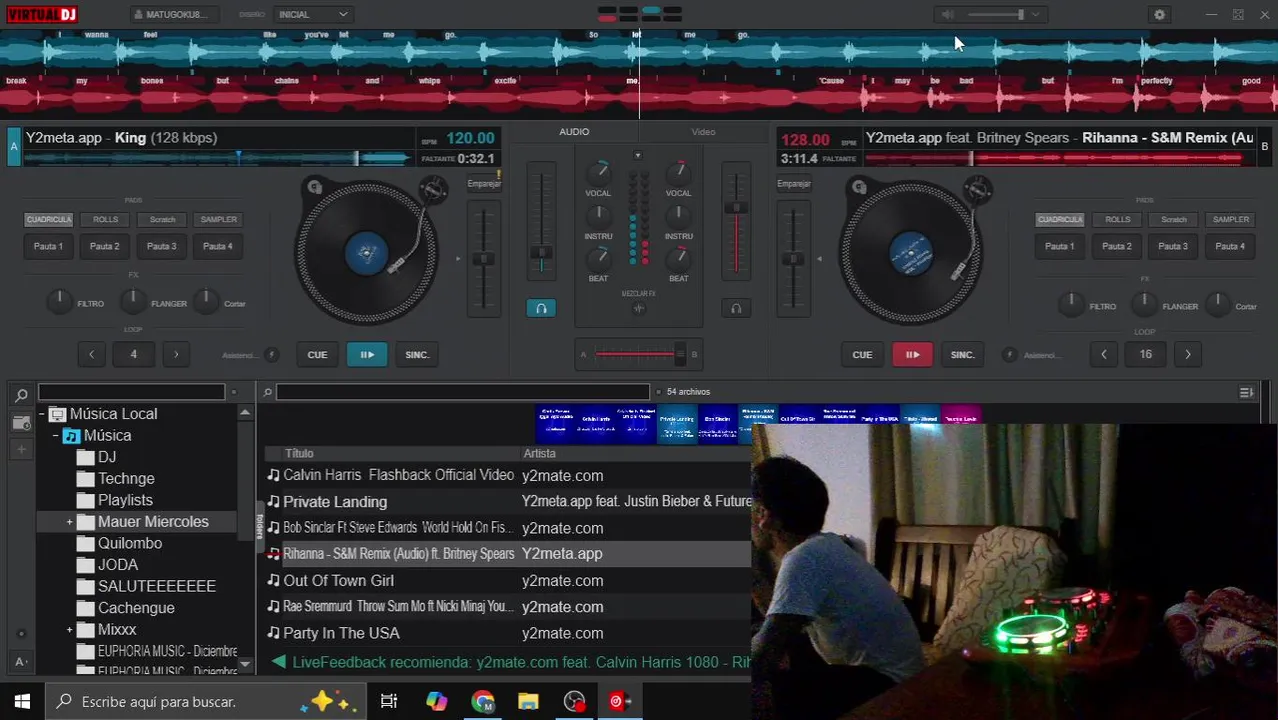Open the Playlists folder
1278x720 pixels.
pos(125,500)
